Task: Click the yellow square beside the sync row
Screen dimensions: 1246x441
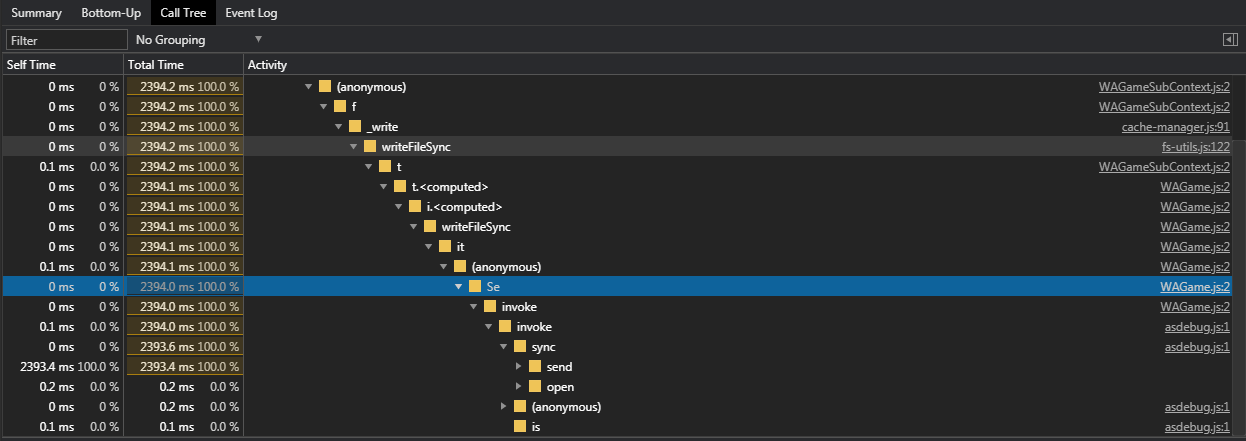Action: pos(520,347)
